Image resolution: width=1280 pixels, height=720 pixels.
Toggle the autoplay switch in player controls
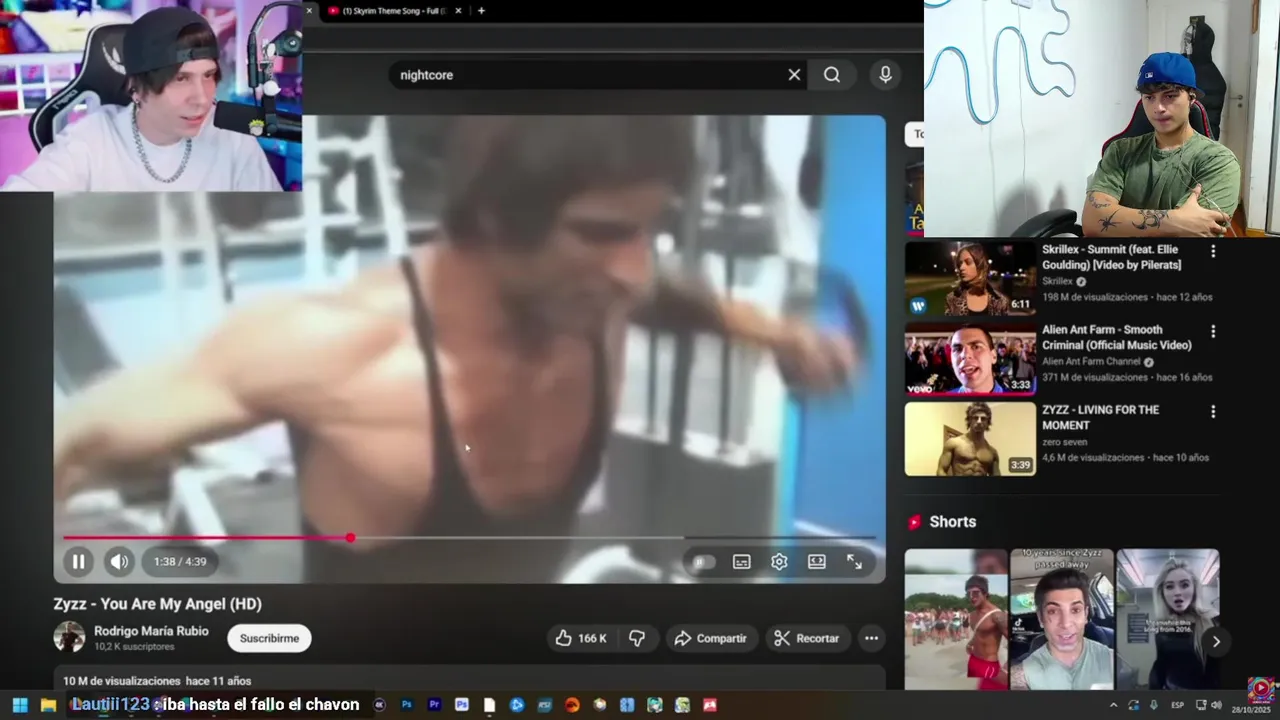click(x=703, y=562)
